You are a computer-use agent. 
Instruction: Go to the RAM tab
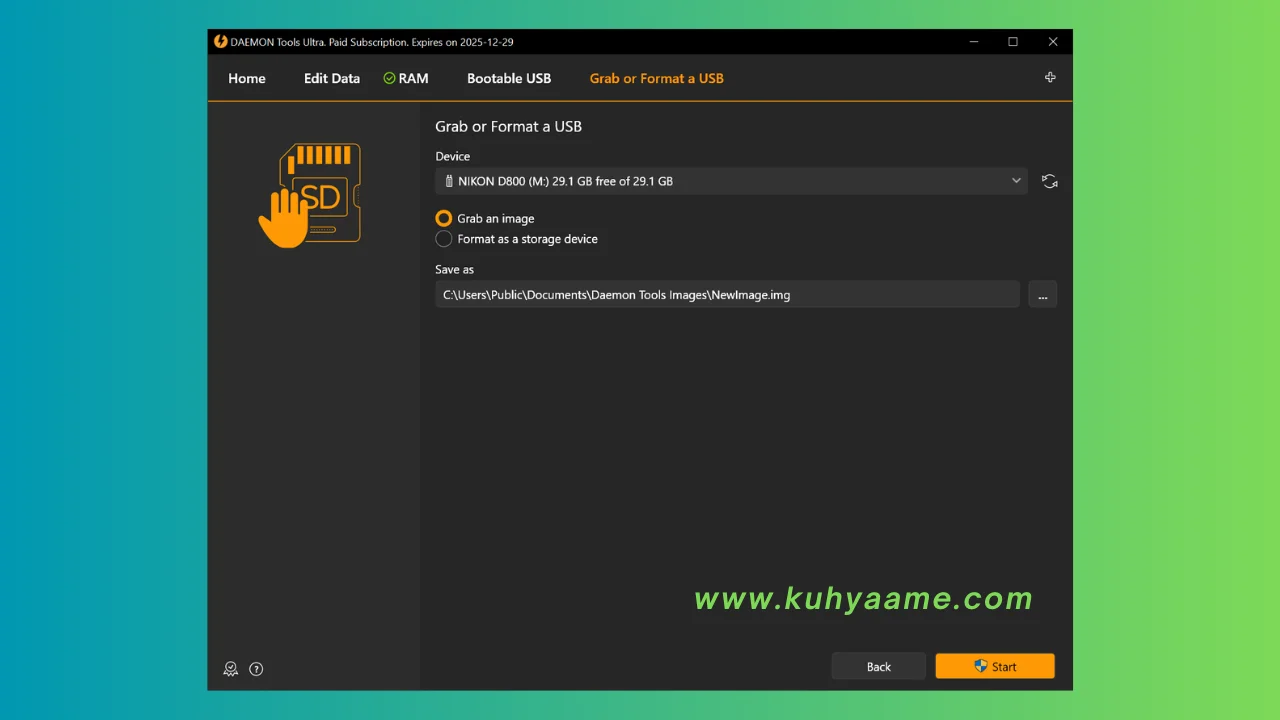(406, 78)
